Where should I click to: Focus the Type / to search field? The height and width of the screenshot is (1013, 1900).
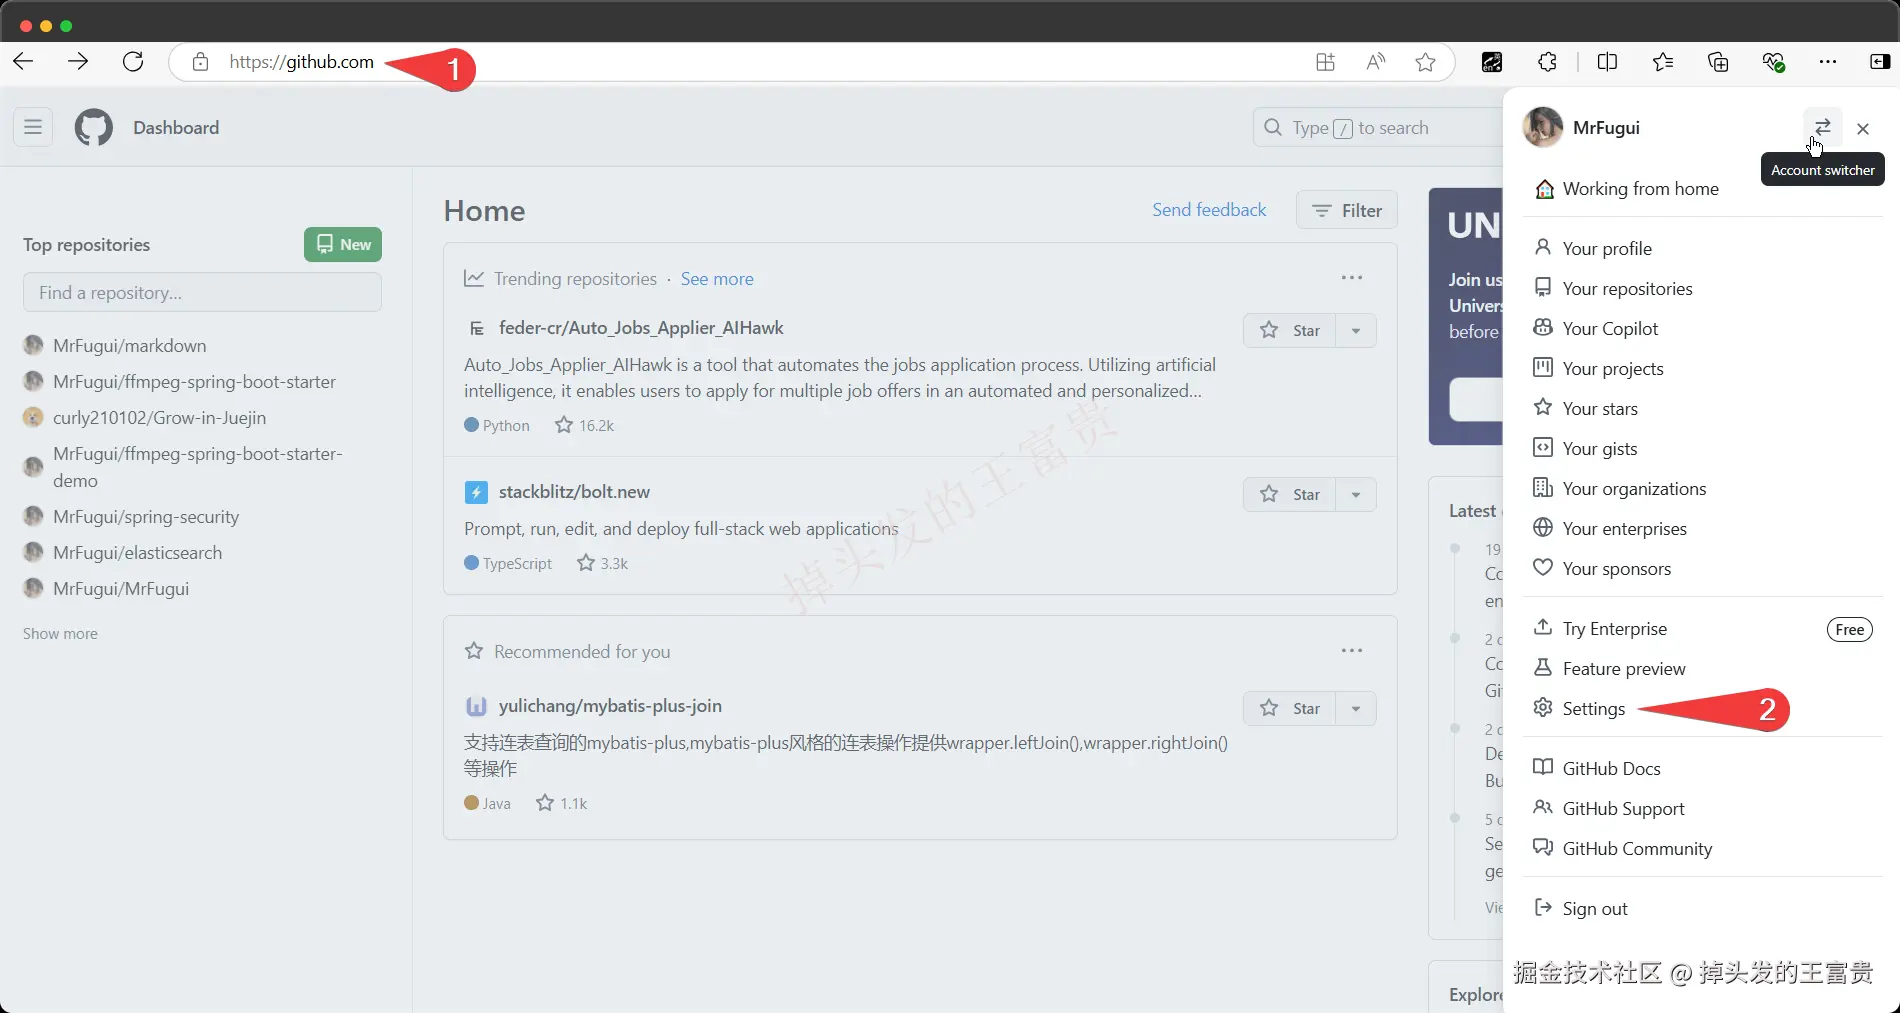pos(1378,127)
